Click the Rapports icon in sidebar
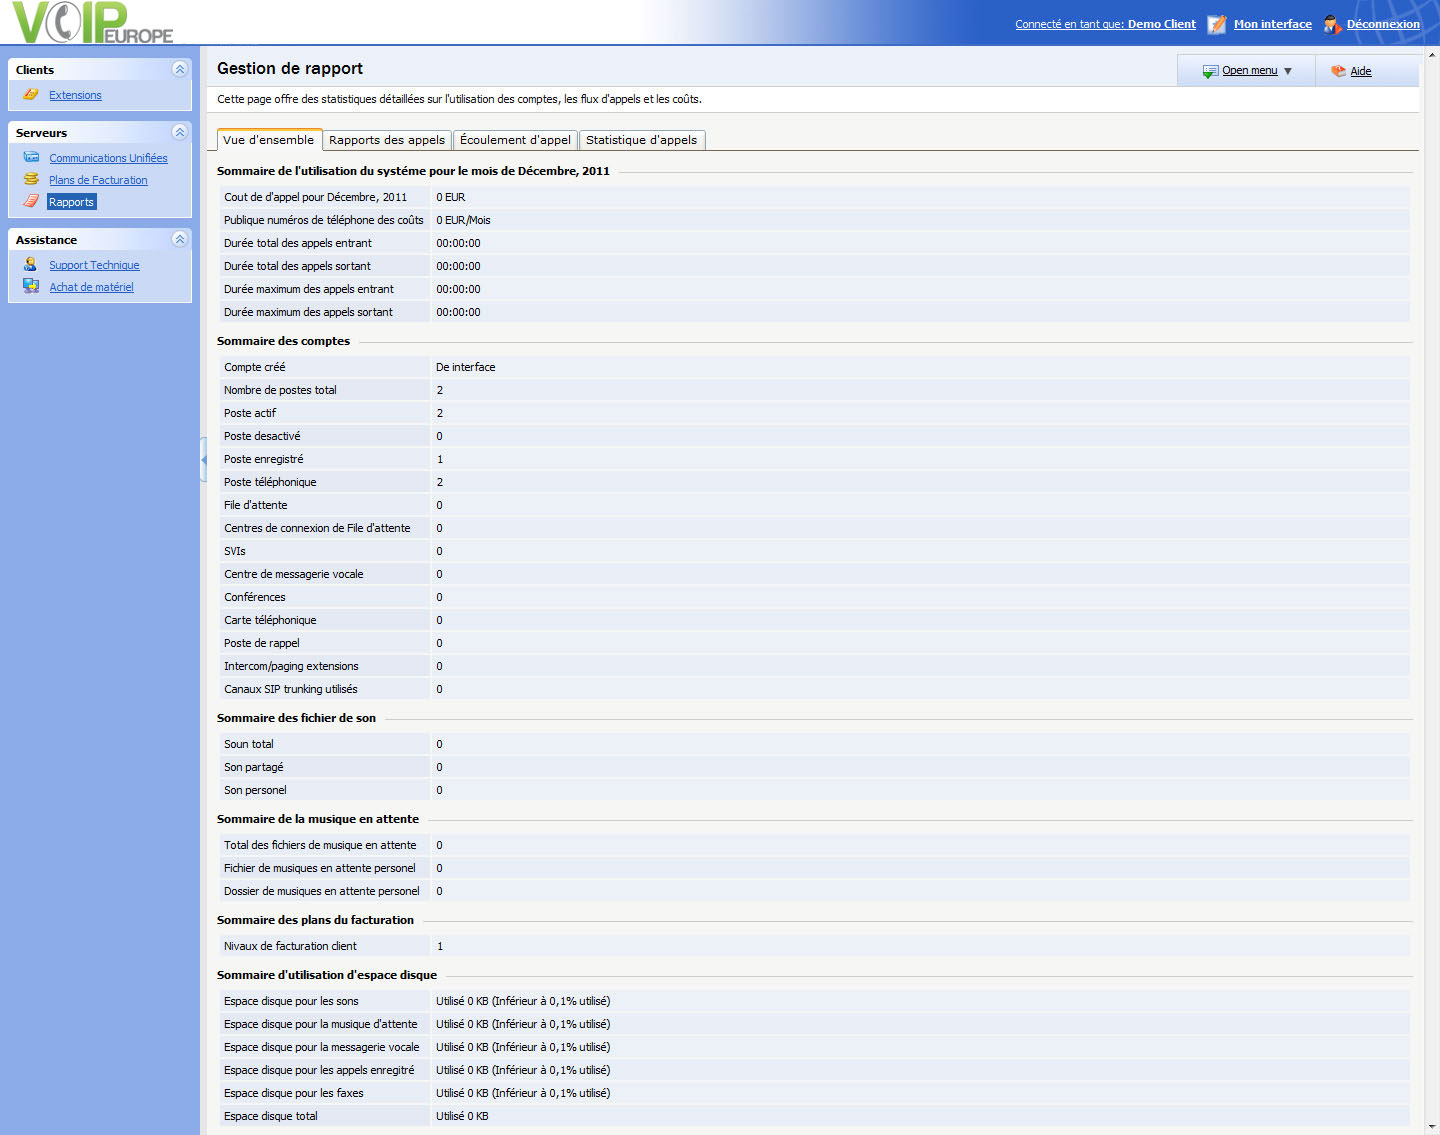This screenshot has width=1440, height=1135. coord(31,202)
